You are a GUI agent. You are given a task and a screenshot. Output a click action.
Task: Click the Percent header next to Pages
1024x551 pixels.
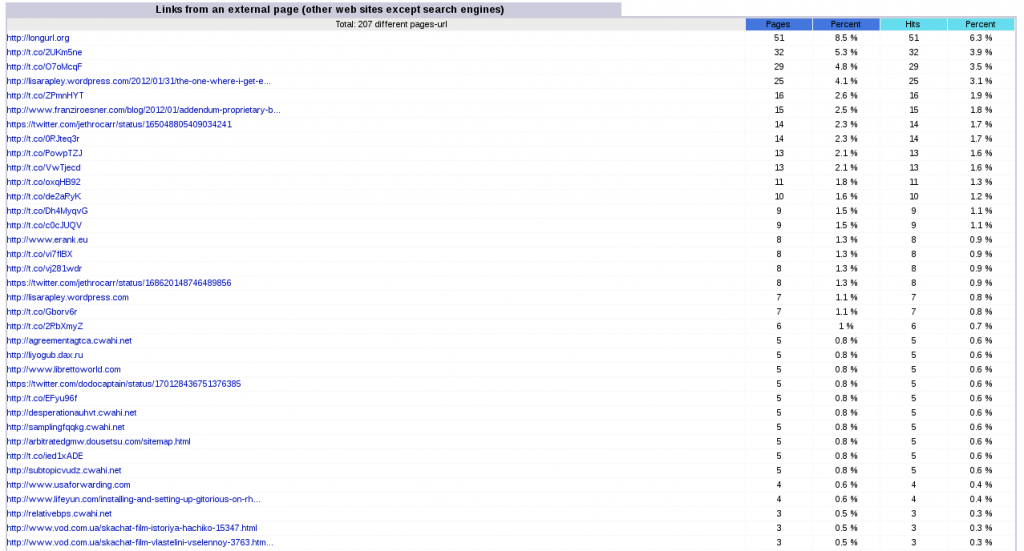(846, 24)
